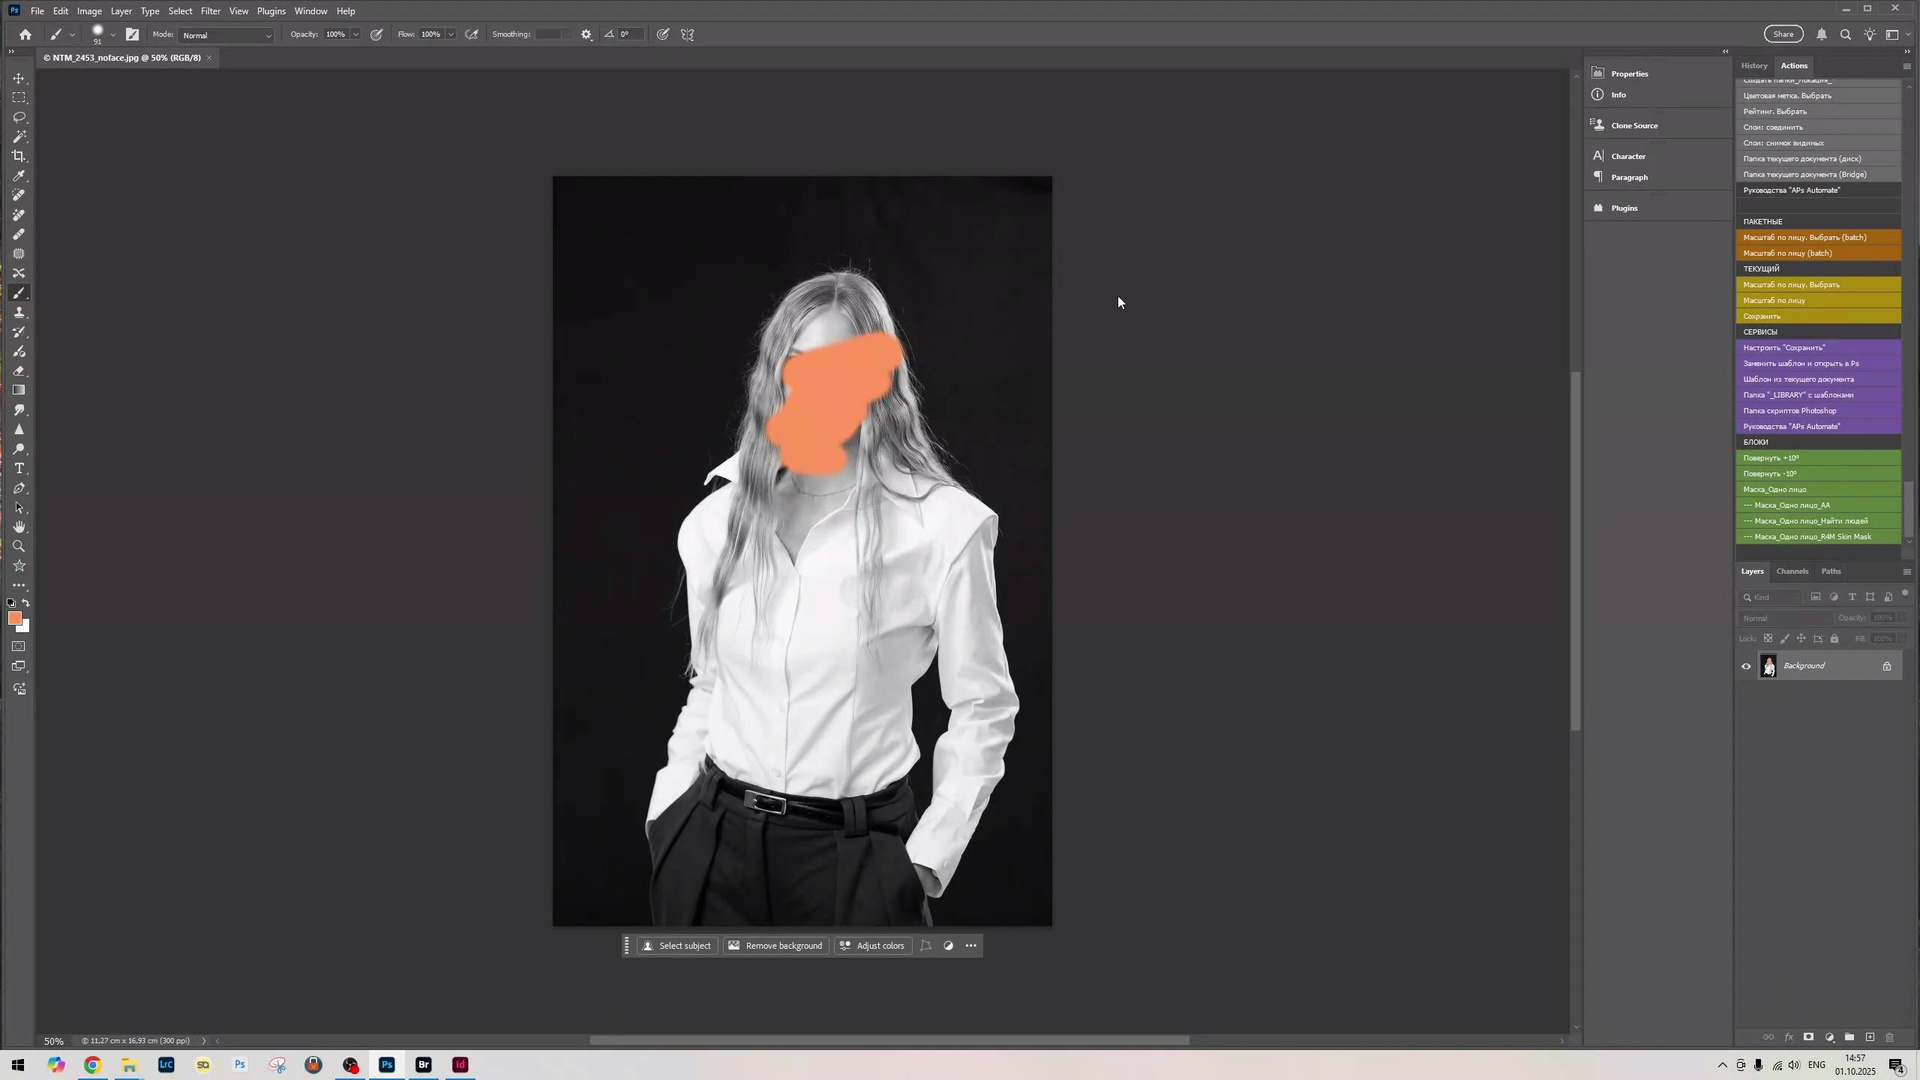
Task: Enable airbrush style pressure in options bar
Action: (x=471, y=34)
